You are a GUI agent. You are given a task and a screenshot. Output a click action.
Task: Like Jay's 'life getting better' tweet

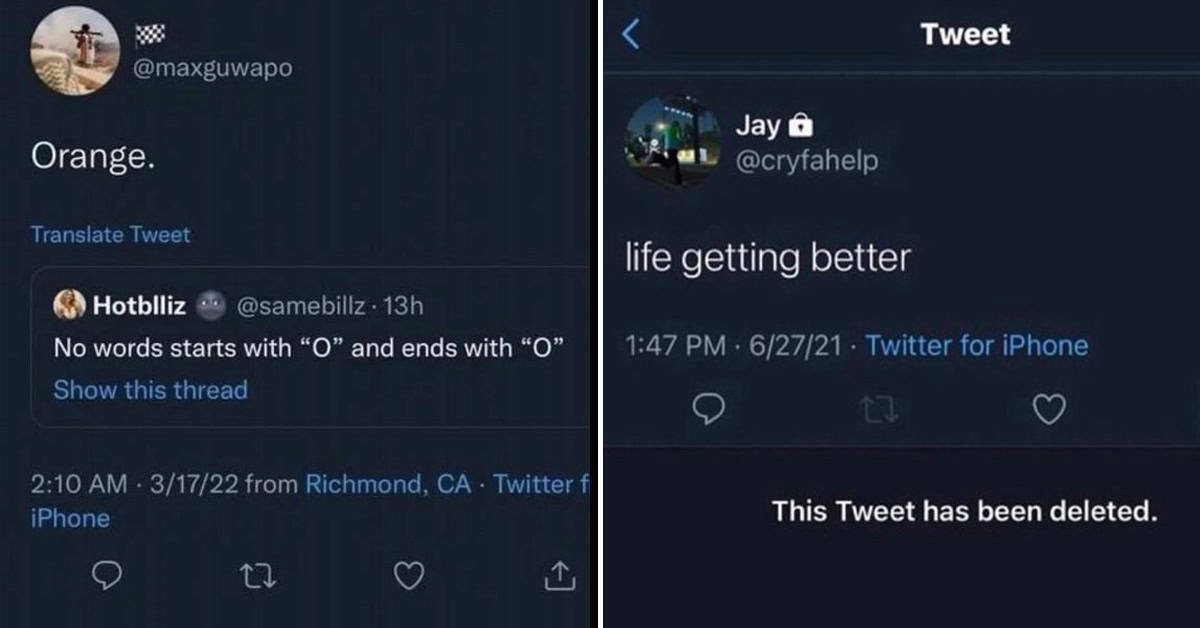tap(1049, 409)
